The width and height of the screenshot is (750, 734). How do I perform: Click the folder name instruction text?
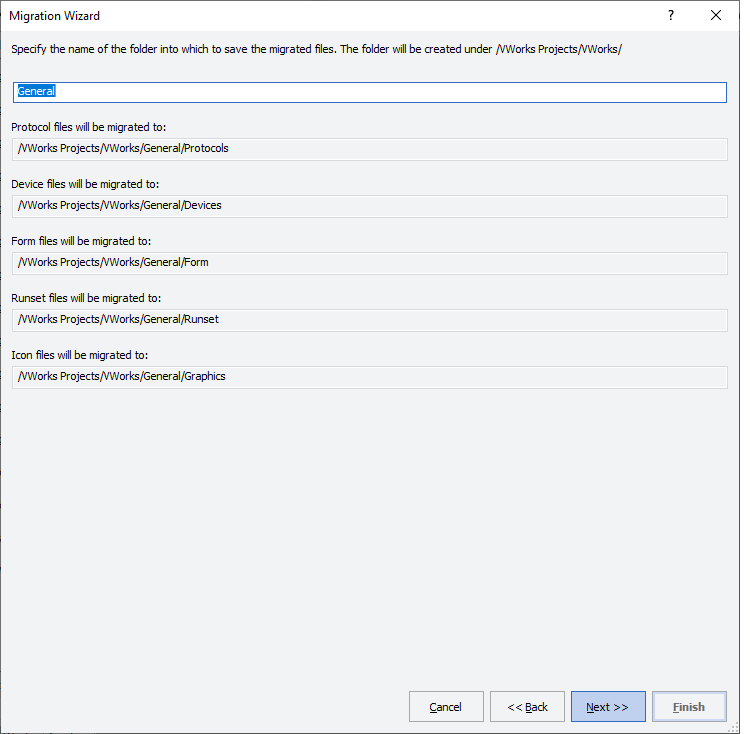point(316,49)
